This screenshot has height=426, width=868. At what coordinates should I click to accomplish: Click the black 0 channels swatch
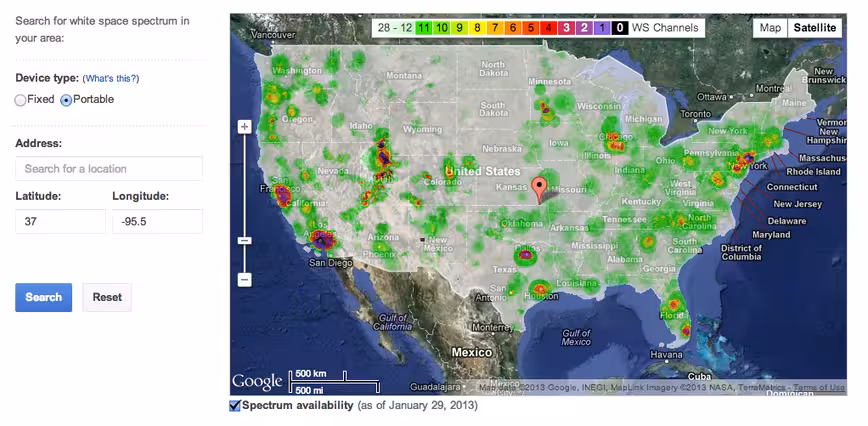(620, 28)
